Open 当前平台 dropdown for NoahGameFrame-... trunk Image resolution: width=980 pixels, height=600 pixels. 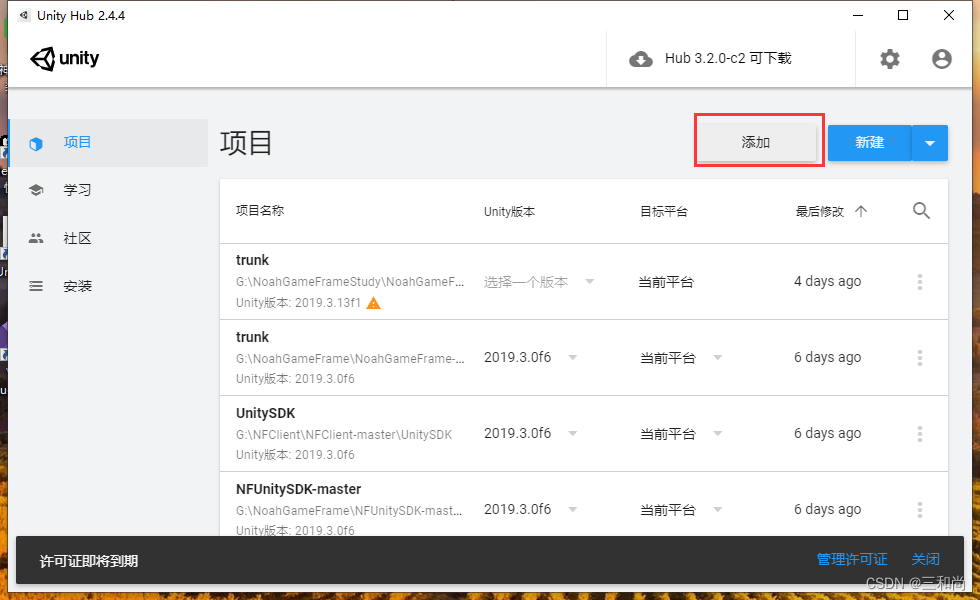pyautogui.click(x=681, y=358)
